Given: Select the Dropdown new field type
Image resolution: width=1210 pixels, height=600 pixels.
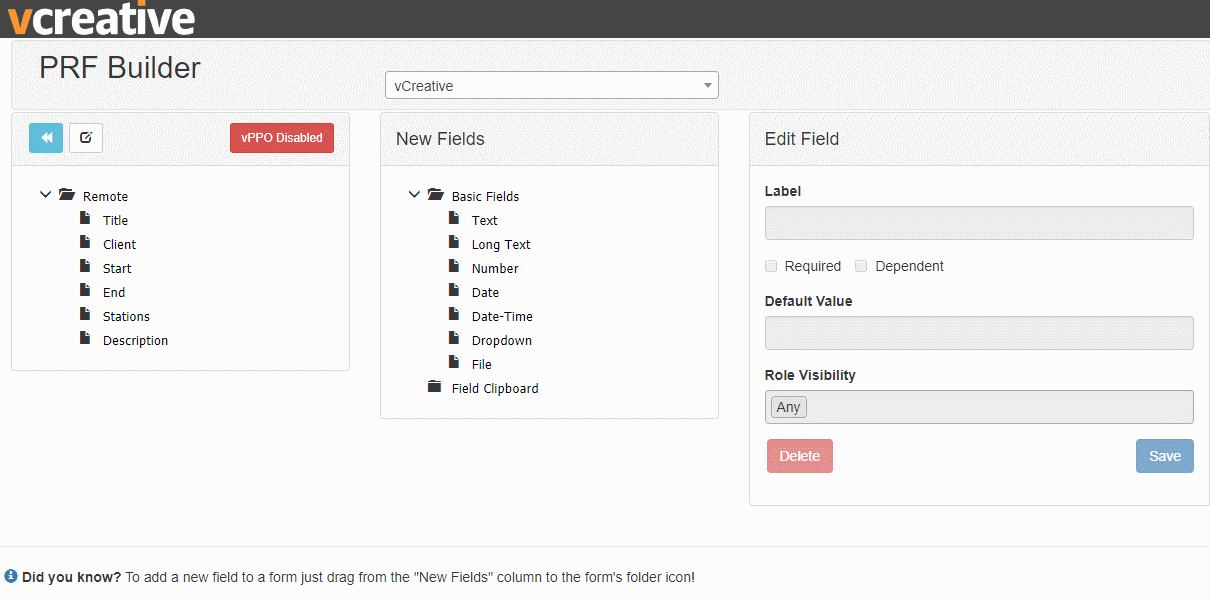Looking at the screenshot, I should tap(502, 341).
